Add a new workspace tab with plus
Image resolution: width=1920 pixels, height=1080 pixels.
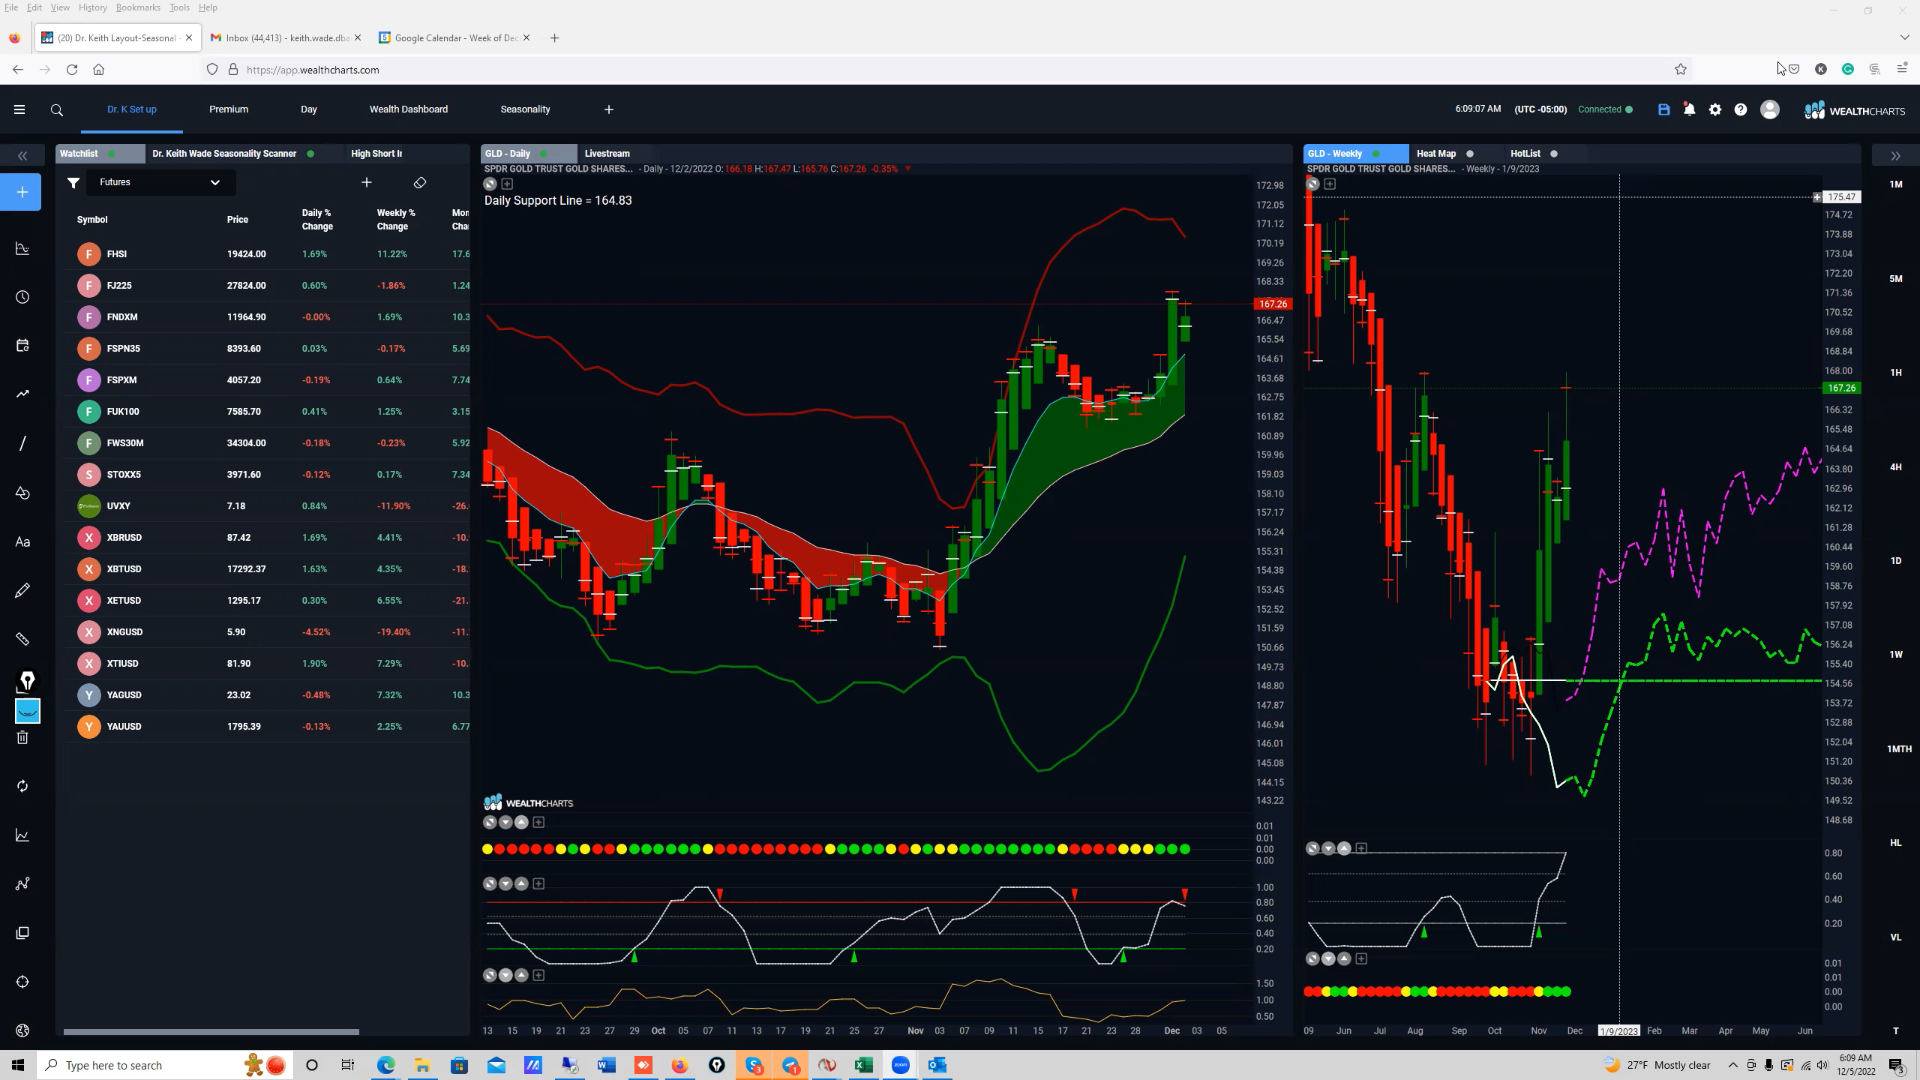pos(609,110)
